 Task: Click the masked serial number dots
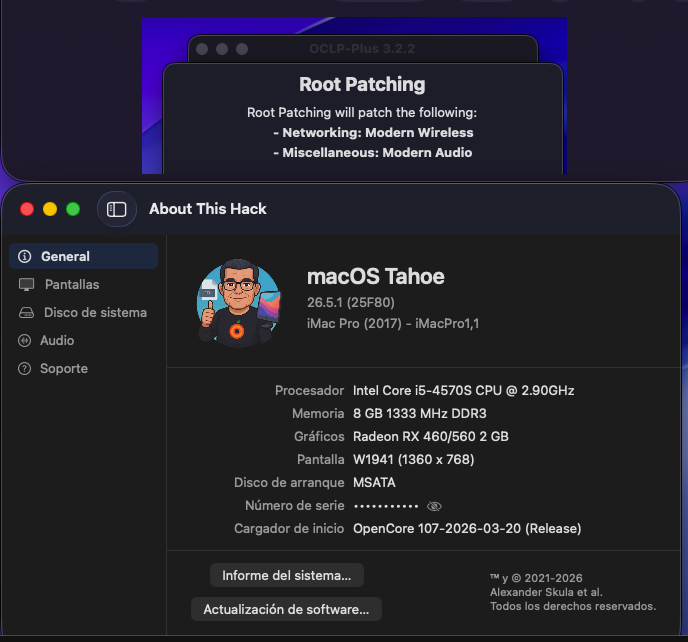coord(386,506)
